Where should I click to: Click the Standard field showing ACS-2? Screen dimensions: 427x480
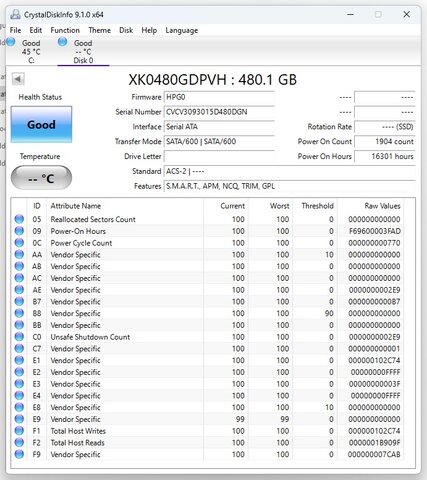coord(289,171)
